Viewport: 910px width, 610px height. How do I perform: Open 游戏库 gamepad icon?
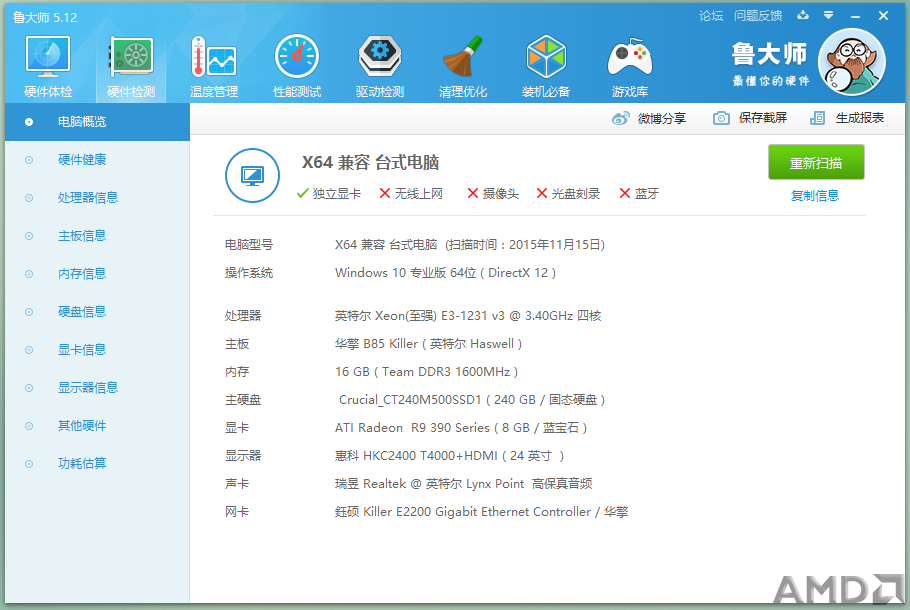[630, 57]
